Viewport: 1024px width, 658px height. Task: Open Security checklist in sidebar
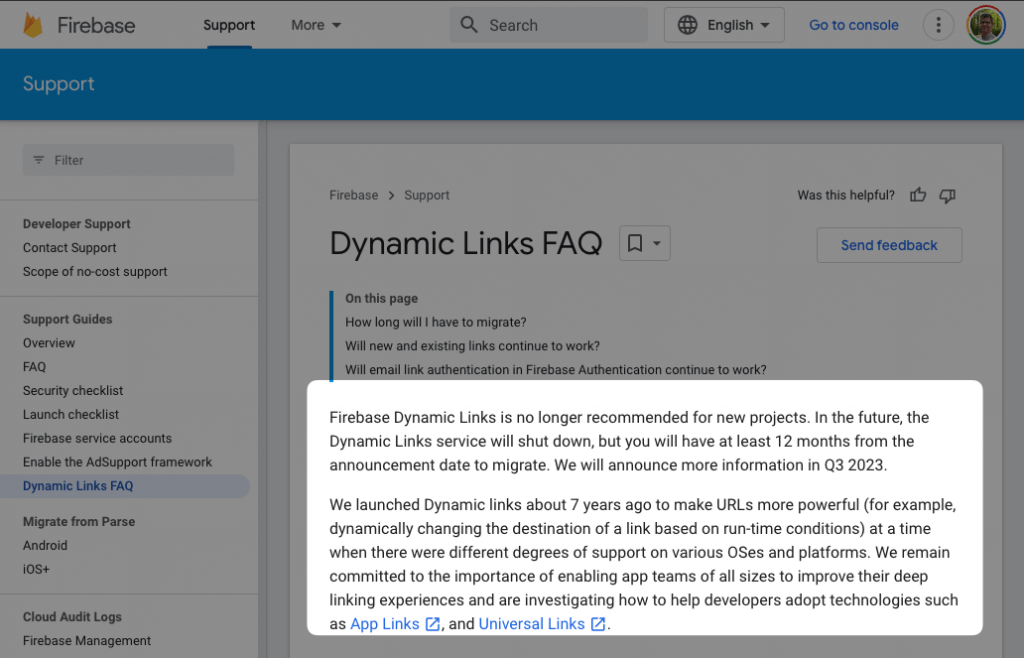pyautogui.click(x=72, y=390)
